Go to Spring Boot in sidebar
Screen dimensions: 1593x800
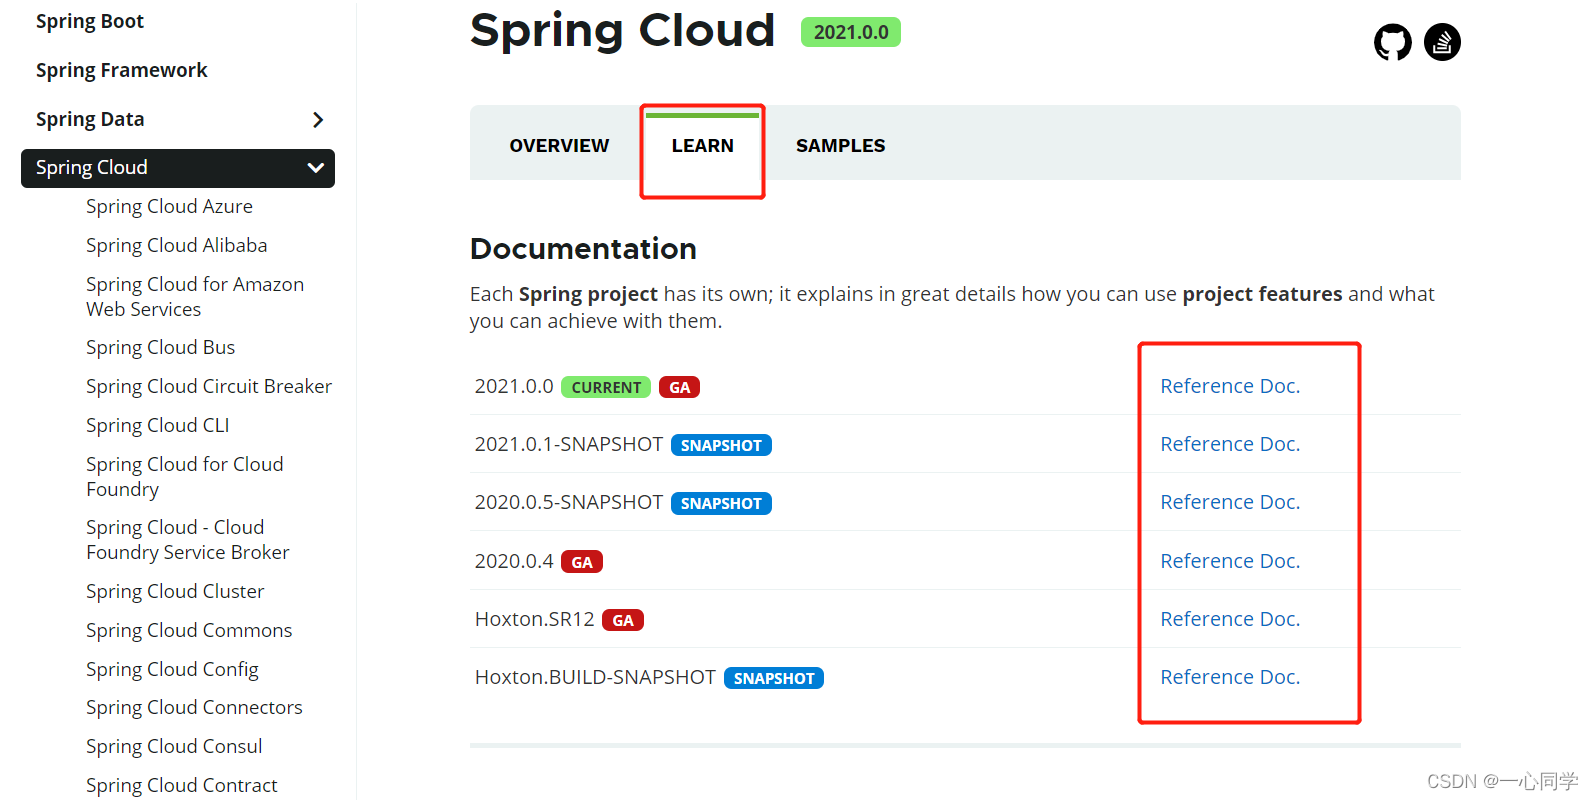pyautogui.click(x=90, y=21)
